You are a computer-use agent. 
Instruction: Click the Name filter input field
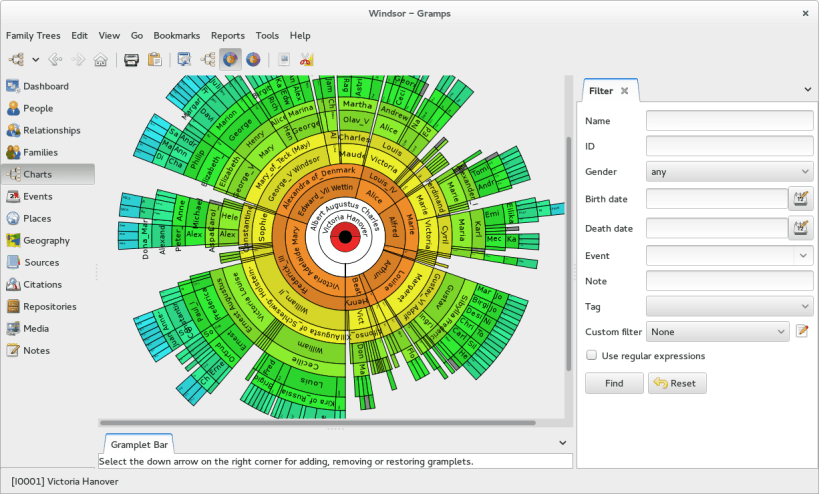[x=729, y=121]
